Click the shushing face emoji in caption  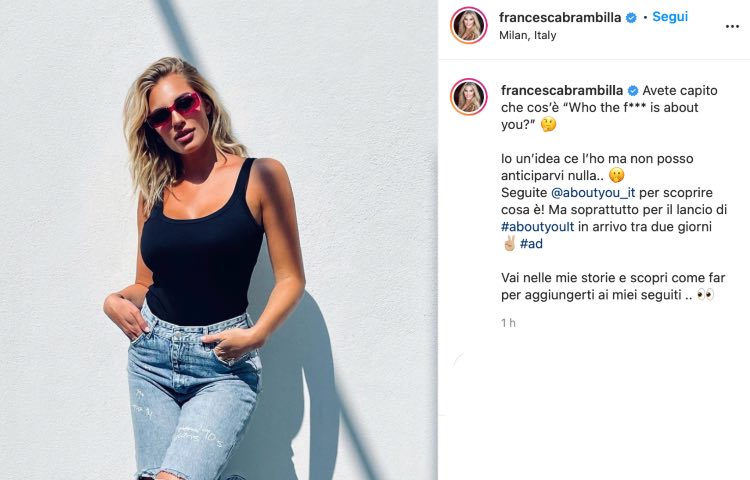[x=617, y=175]
